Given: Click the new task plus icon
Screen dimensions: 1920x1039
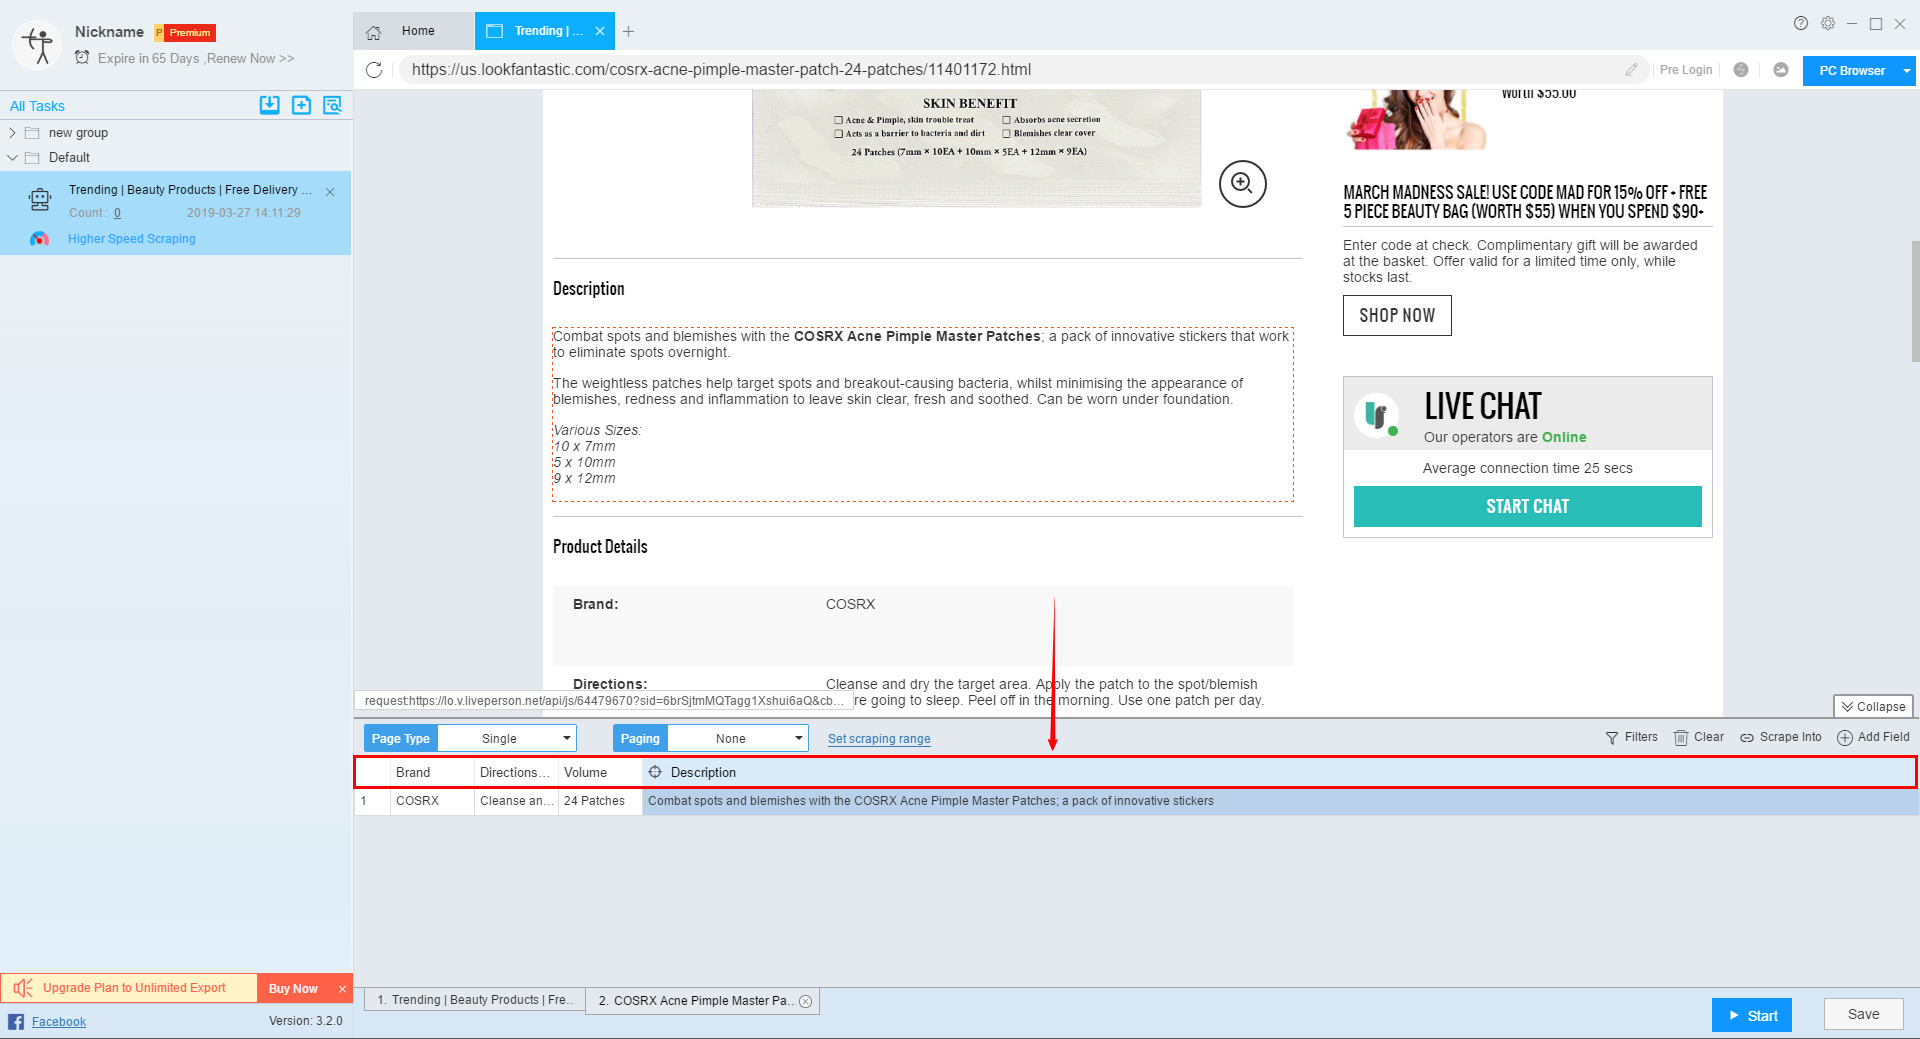Looking at the screenshot, I should point(301,105).
